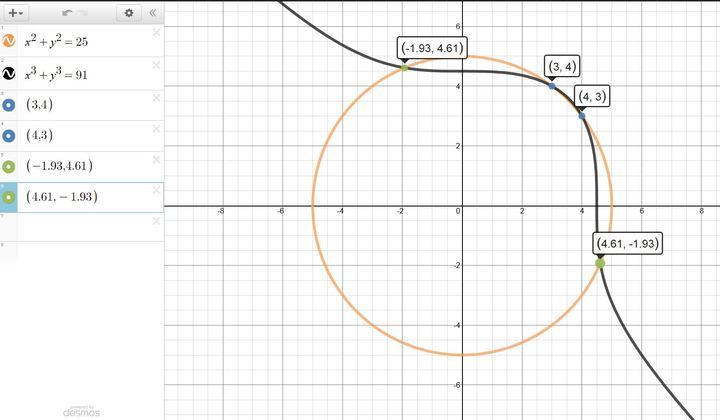Click the Desmos logo link
The image size is (720, 420).
(82, 410)
